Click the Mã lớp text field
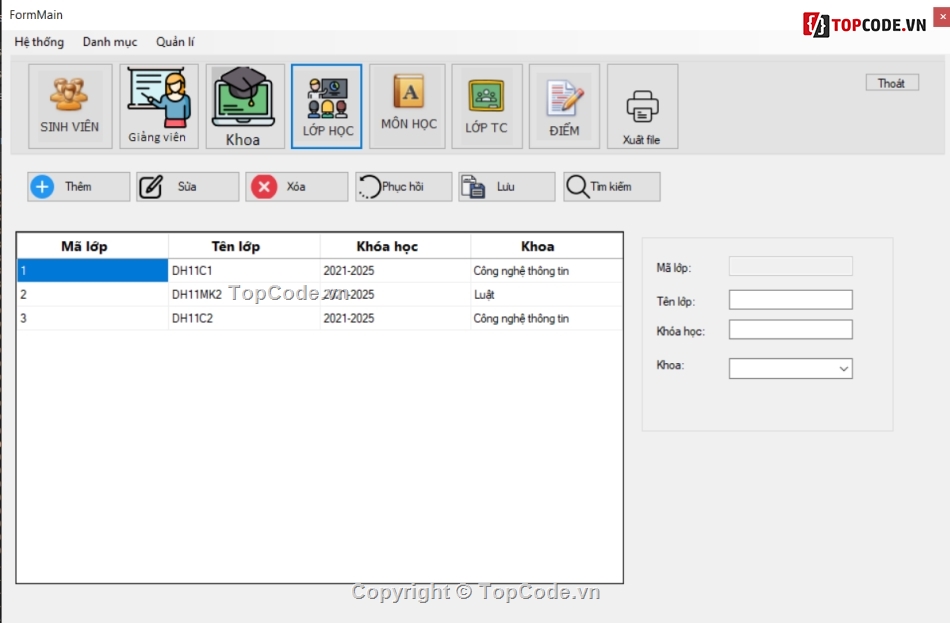This screenshot has height=623, width=950. click(791, 266)
